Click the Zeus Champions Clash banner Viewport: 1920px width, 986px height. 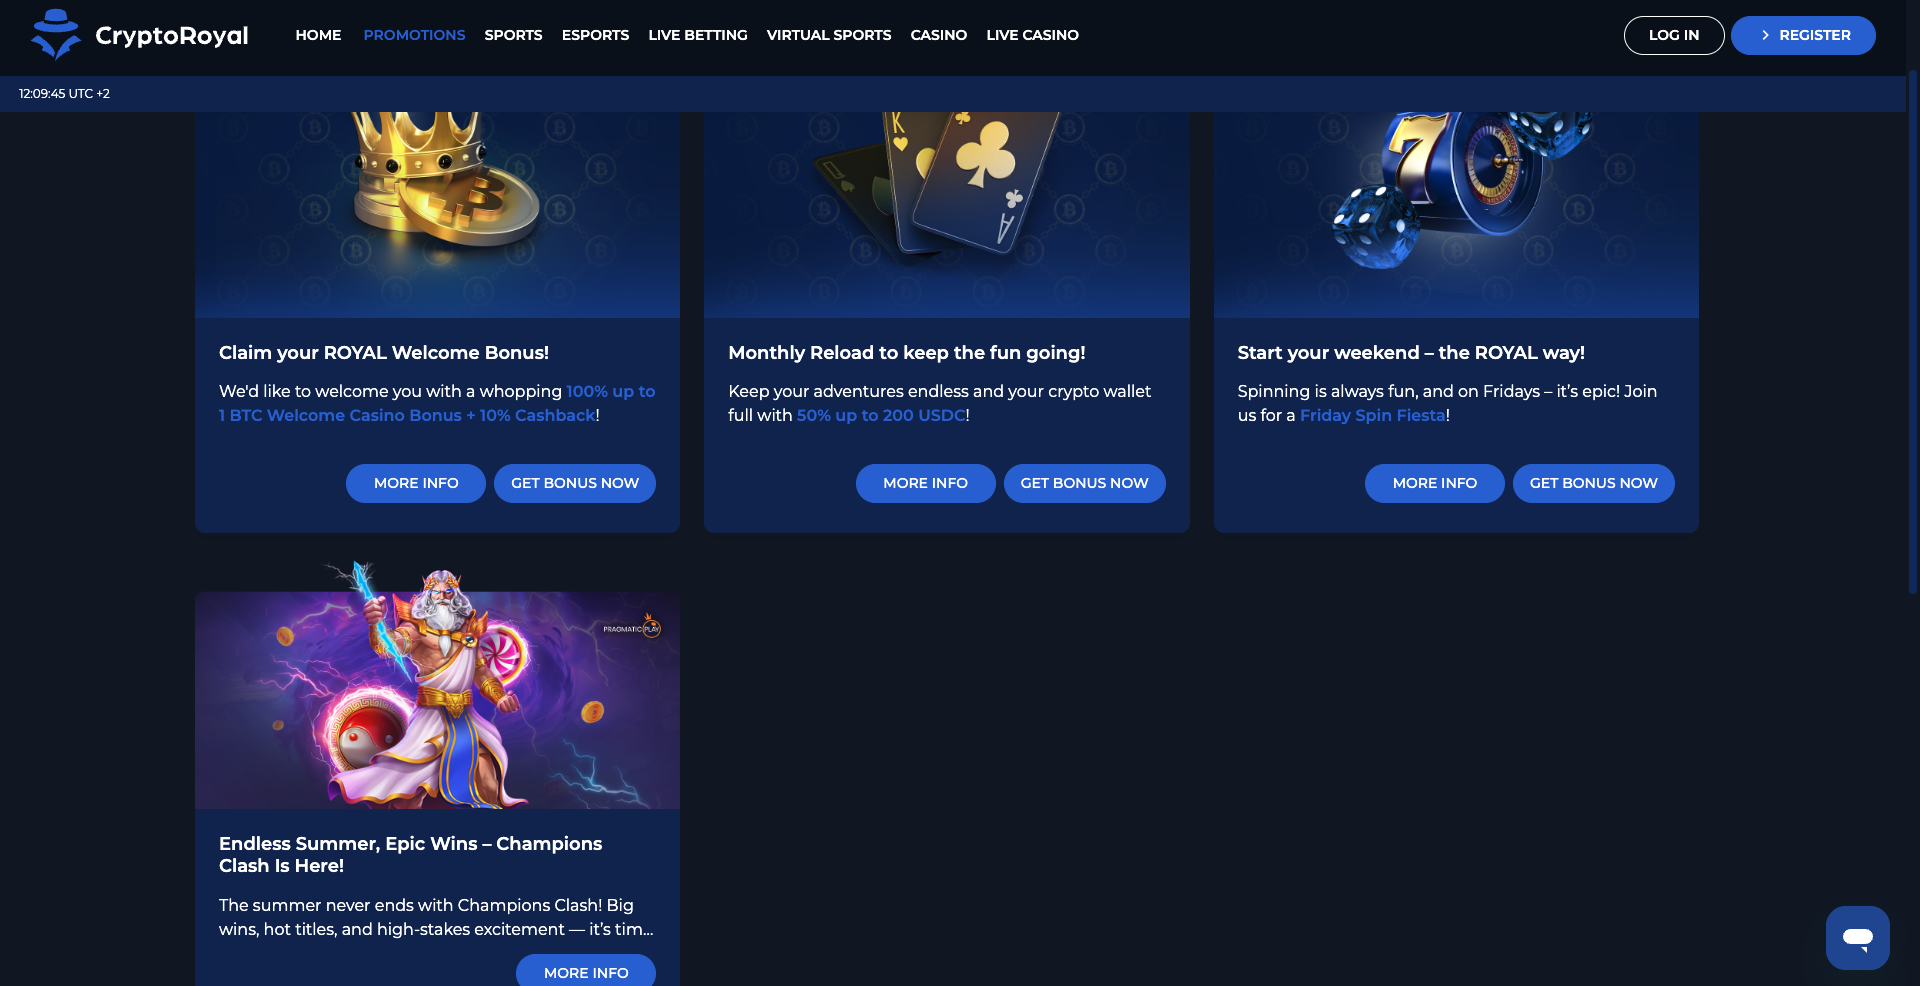[x=438, y=690]
